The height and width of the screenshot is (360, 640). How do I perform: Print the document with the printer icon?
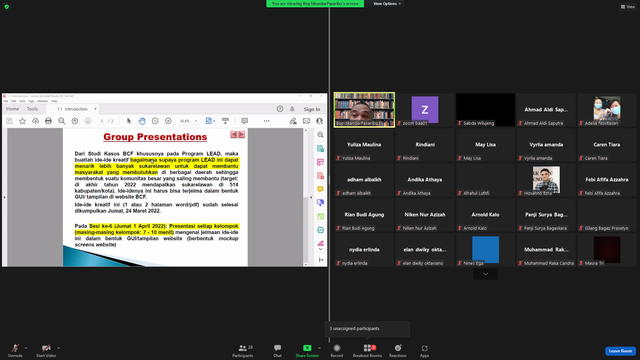tap(48, 121)
